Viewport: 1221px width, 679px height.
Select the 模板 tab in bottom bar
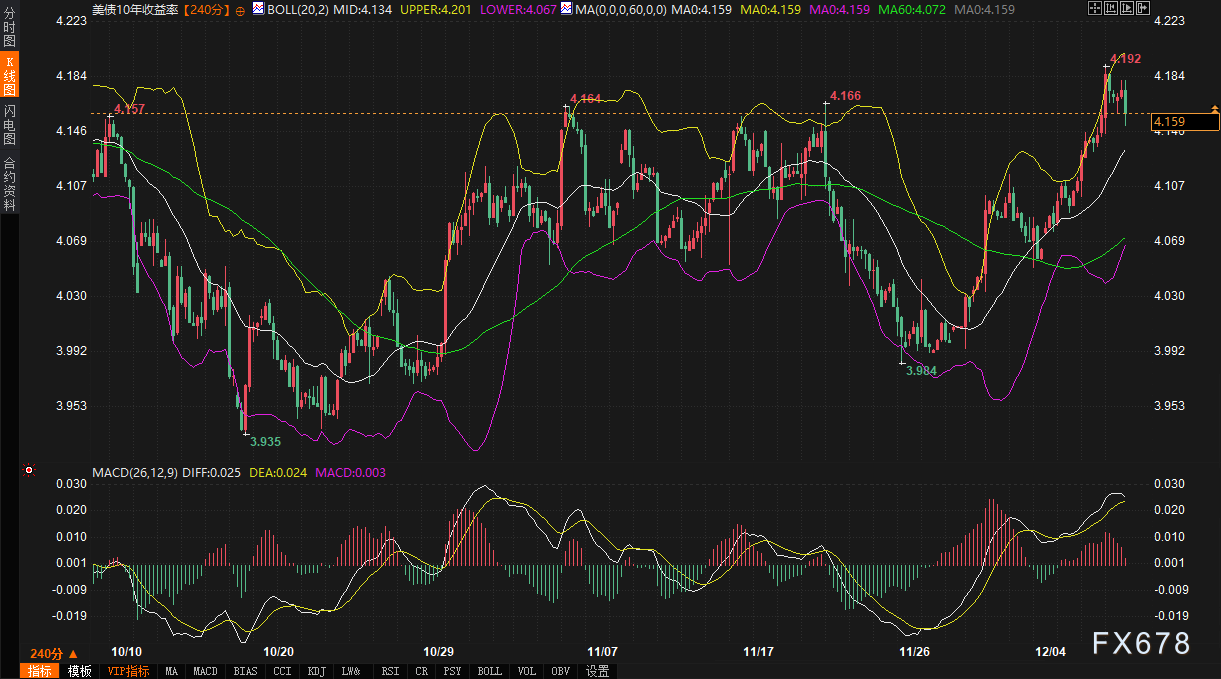(79, 671)
